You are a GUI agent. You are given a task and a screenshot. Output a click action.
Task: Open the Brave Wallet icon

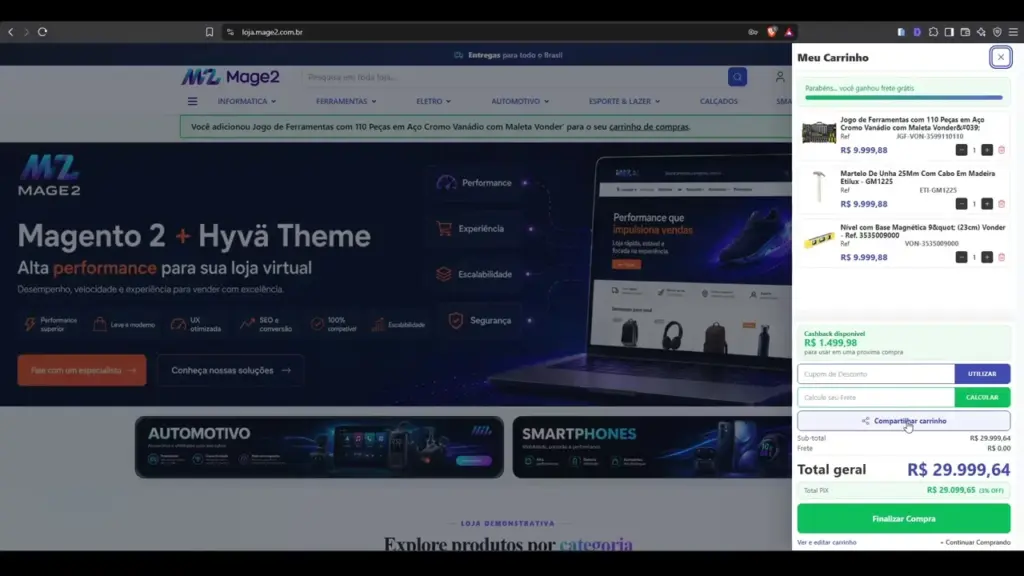(965, 32)
